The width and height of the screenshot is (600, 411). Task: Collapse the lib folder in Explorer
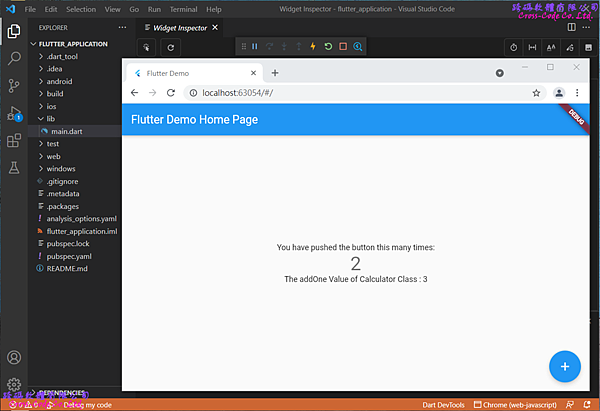(51, 119)
